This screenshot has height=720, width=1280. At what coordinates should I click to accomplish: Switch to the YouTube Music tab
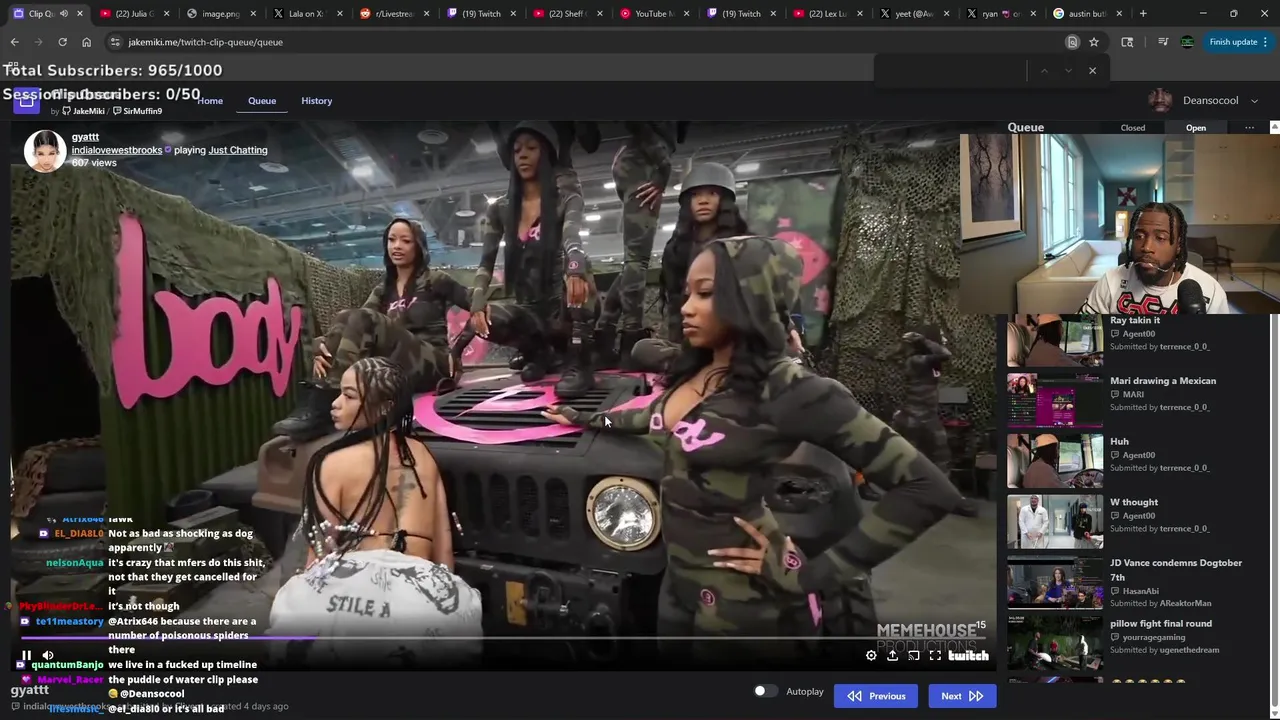pyautogui.click(x=655, y=14)
